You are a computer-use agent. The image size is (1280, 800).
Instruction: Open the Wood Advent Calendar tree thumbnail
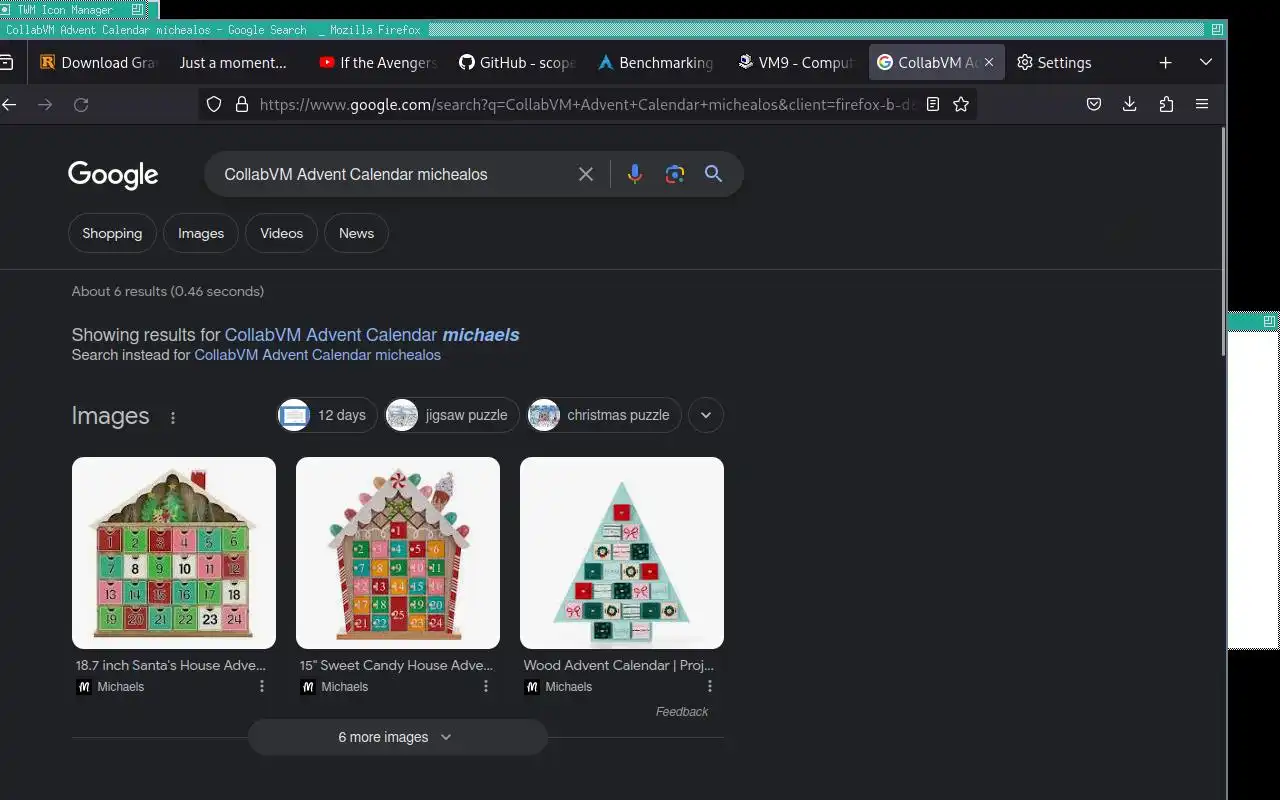point(622,553)
